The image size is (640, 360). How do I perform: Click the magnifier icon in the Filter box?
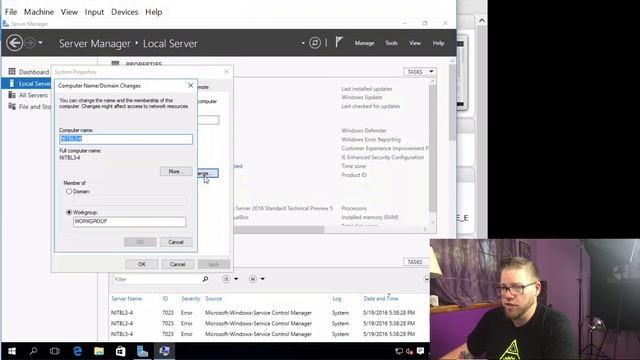coord(205,279)
